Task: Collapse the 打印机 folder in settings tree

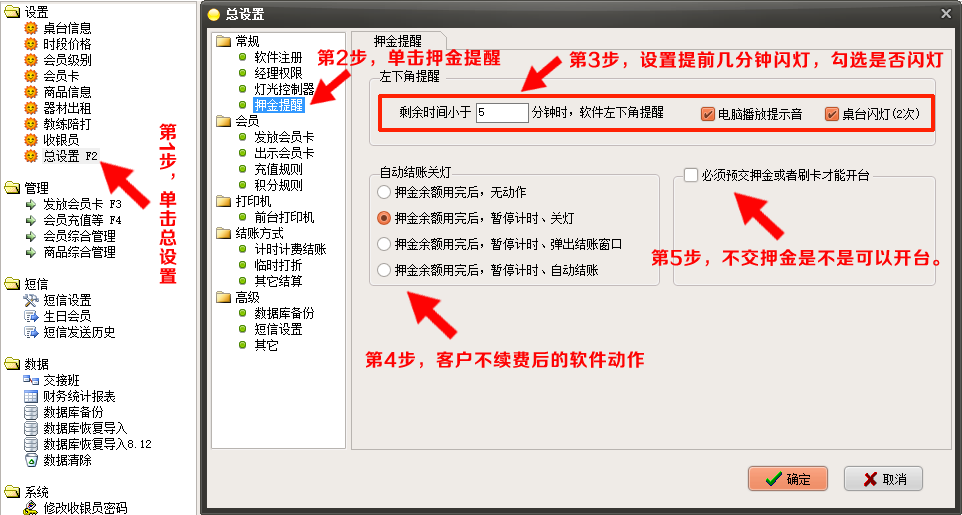Action: (223, 201)
